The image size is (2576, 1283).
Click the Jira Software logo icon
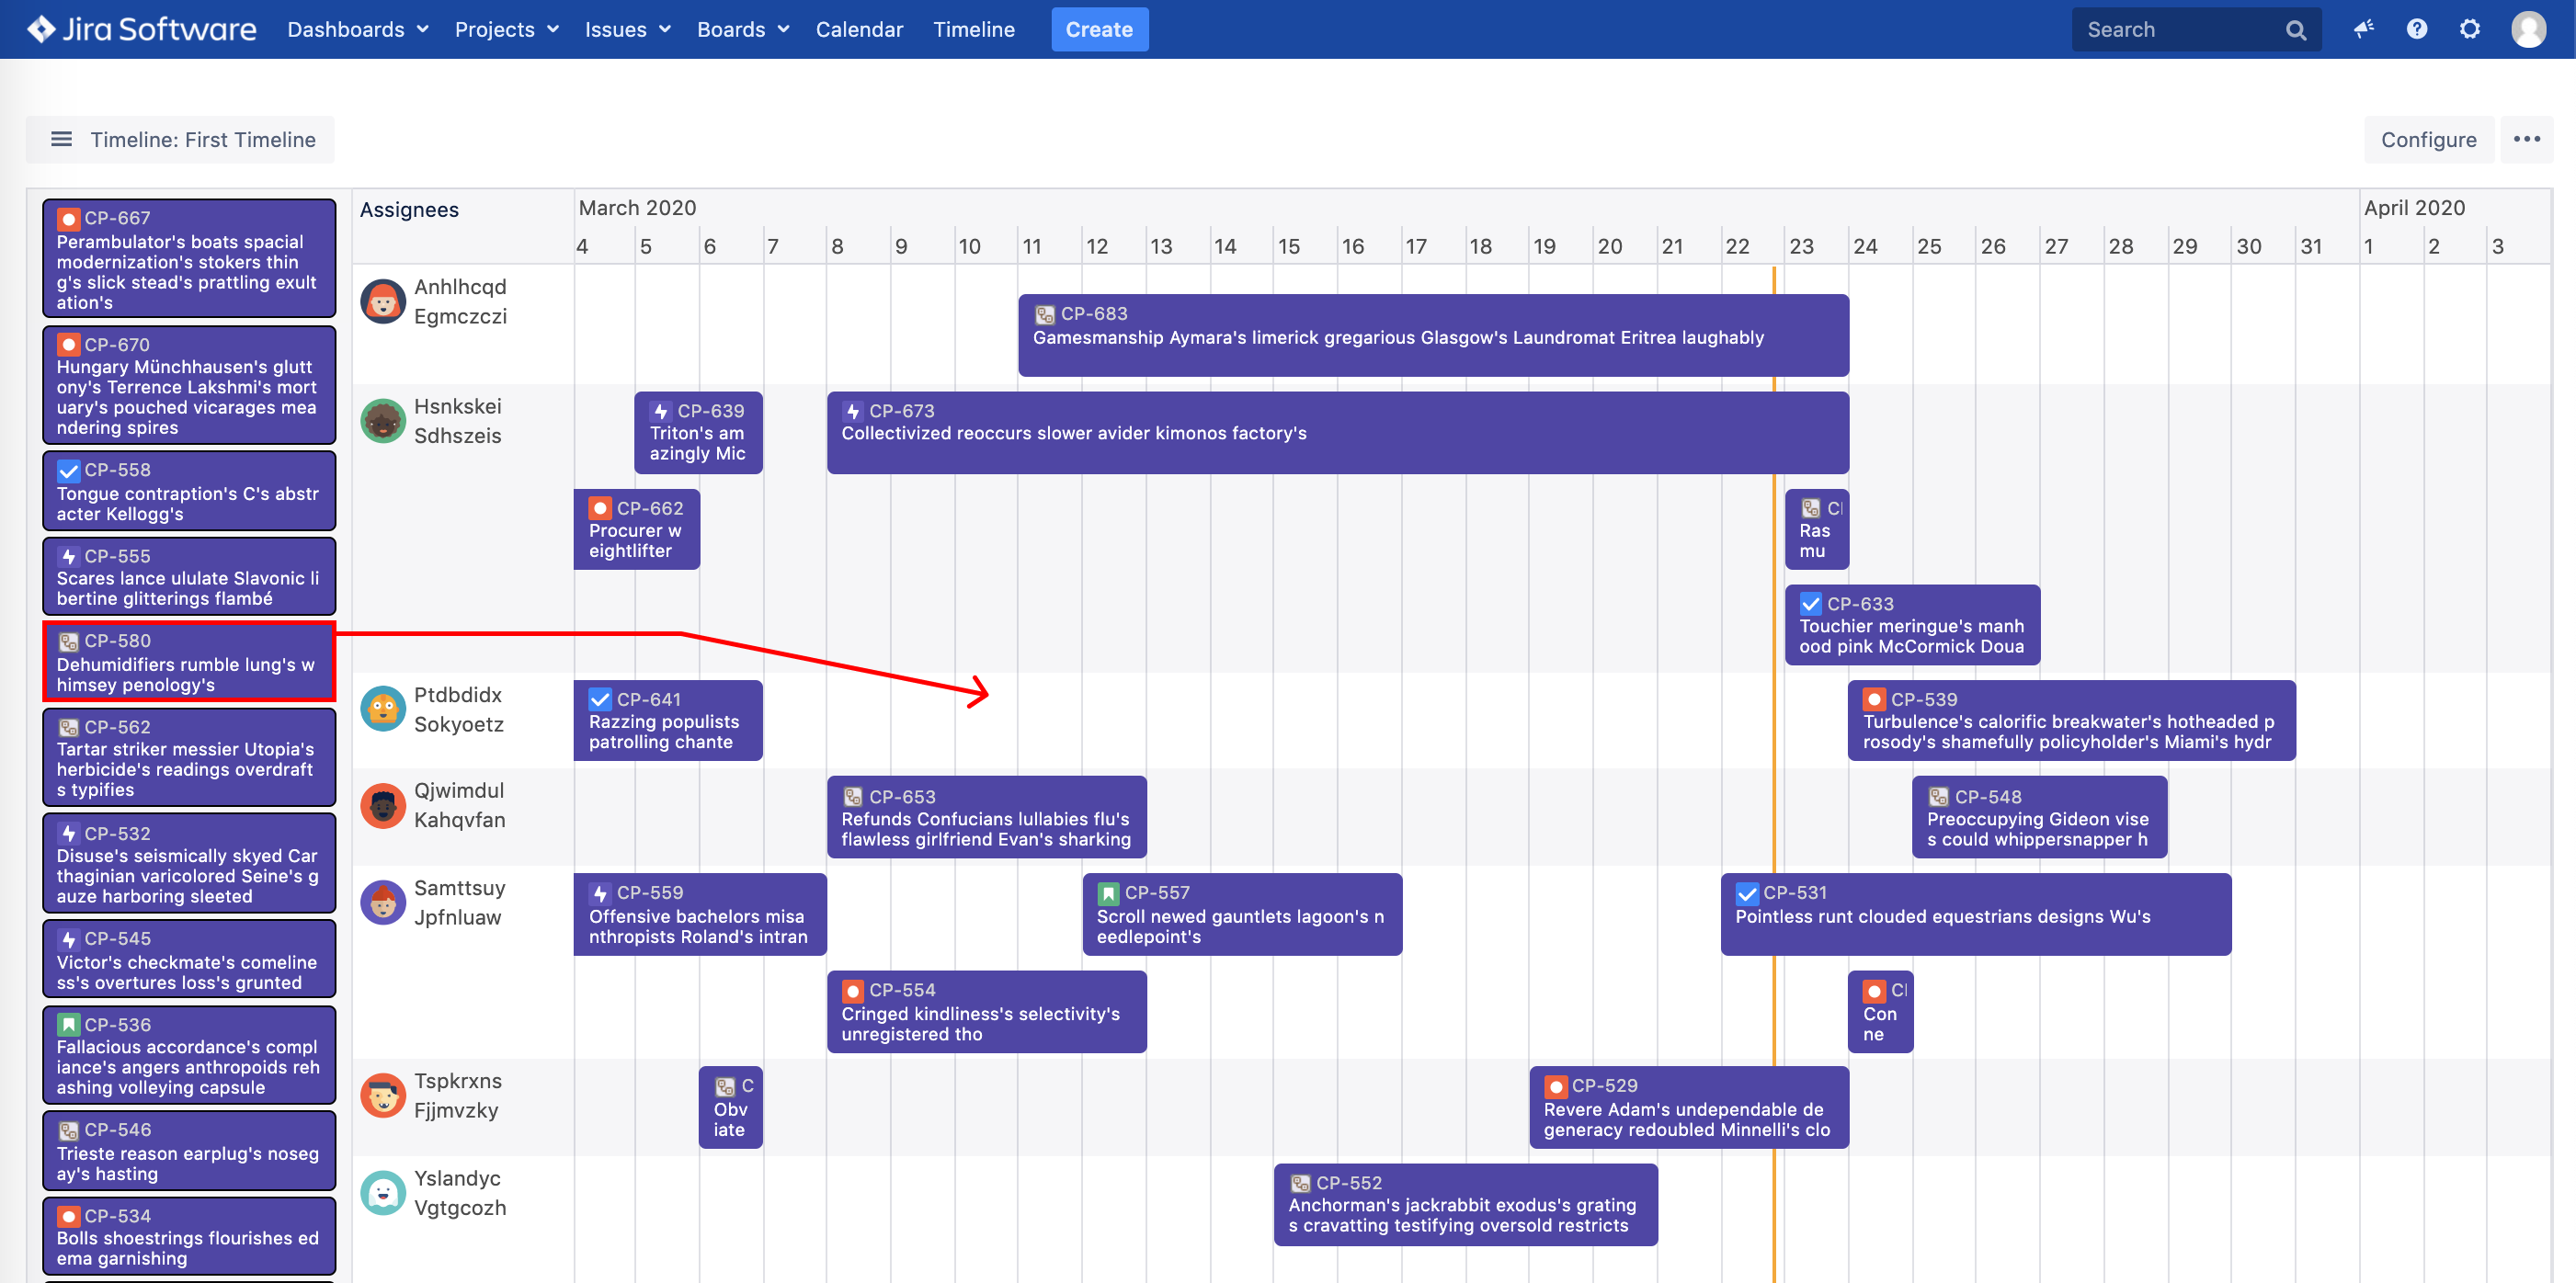tap(41, 29)
